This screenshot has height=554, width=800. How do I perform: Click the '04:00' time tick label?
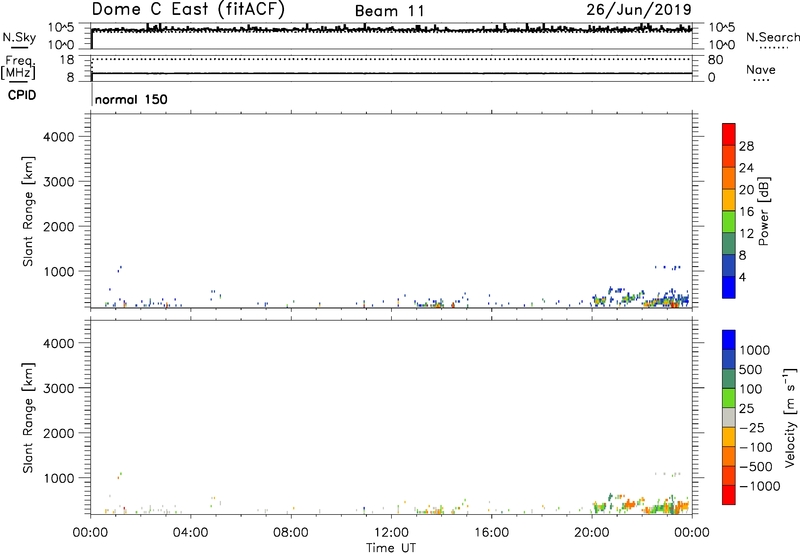pos(191,533)
